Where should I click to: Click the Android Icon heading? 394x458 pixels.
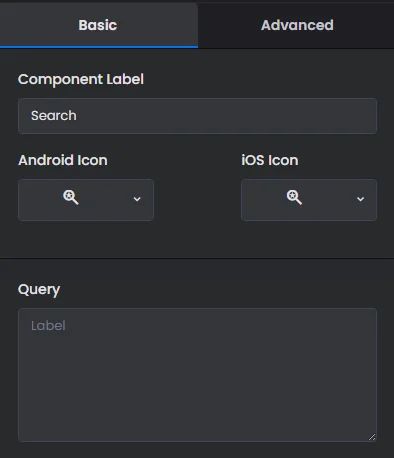(x=63, y=160)
